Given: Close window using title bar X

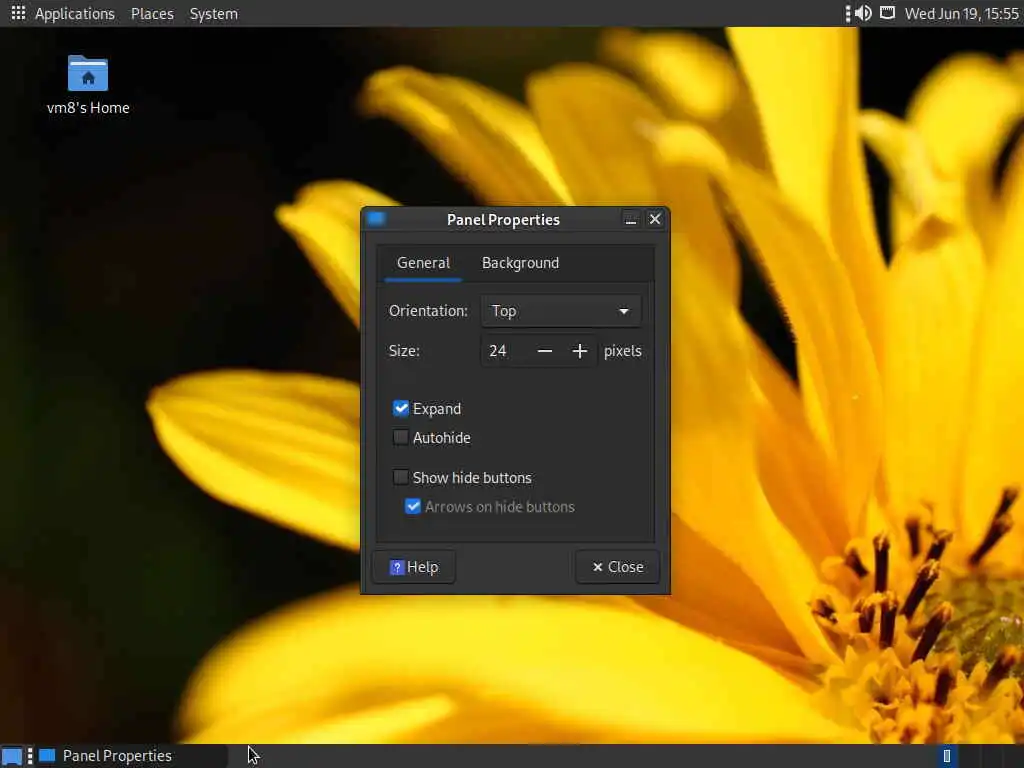Looking at the screenshot, I should tap(655, 219).
